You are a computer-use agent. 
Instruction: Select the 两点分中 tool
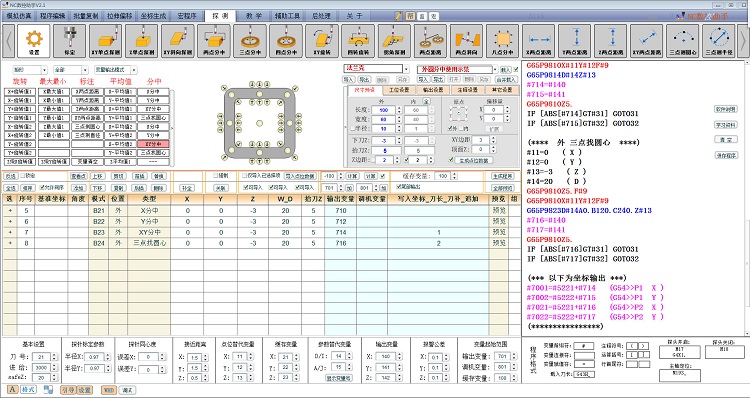coord(214,41)
